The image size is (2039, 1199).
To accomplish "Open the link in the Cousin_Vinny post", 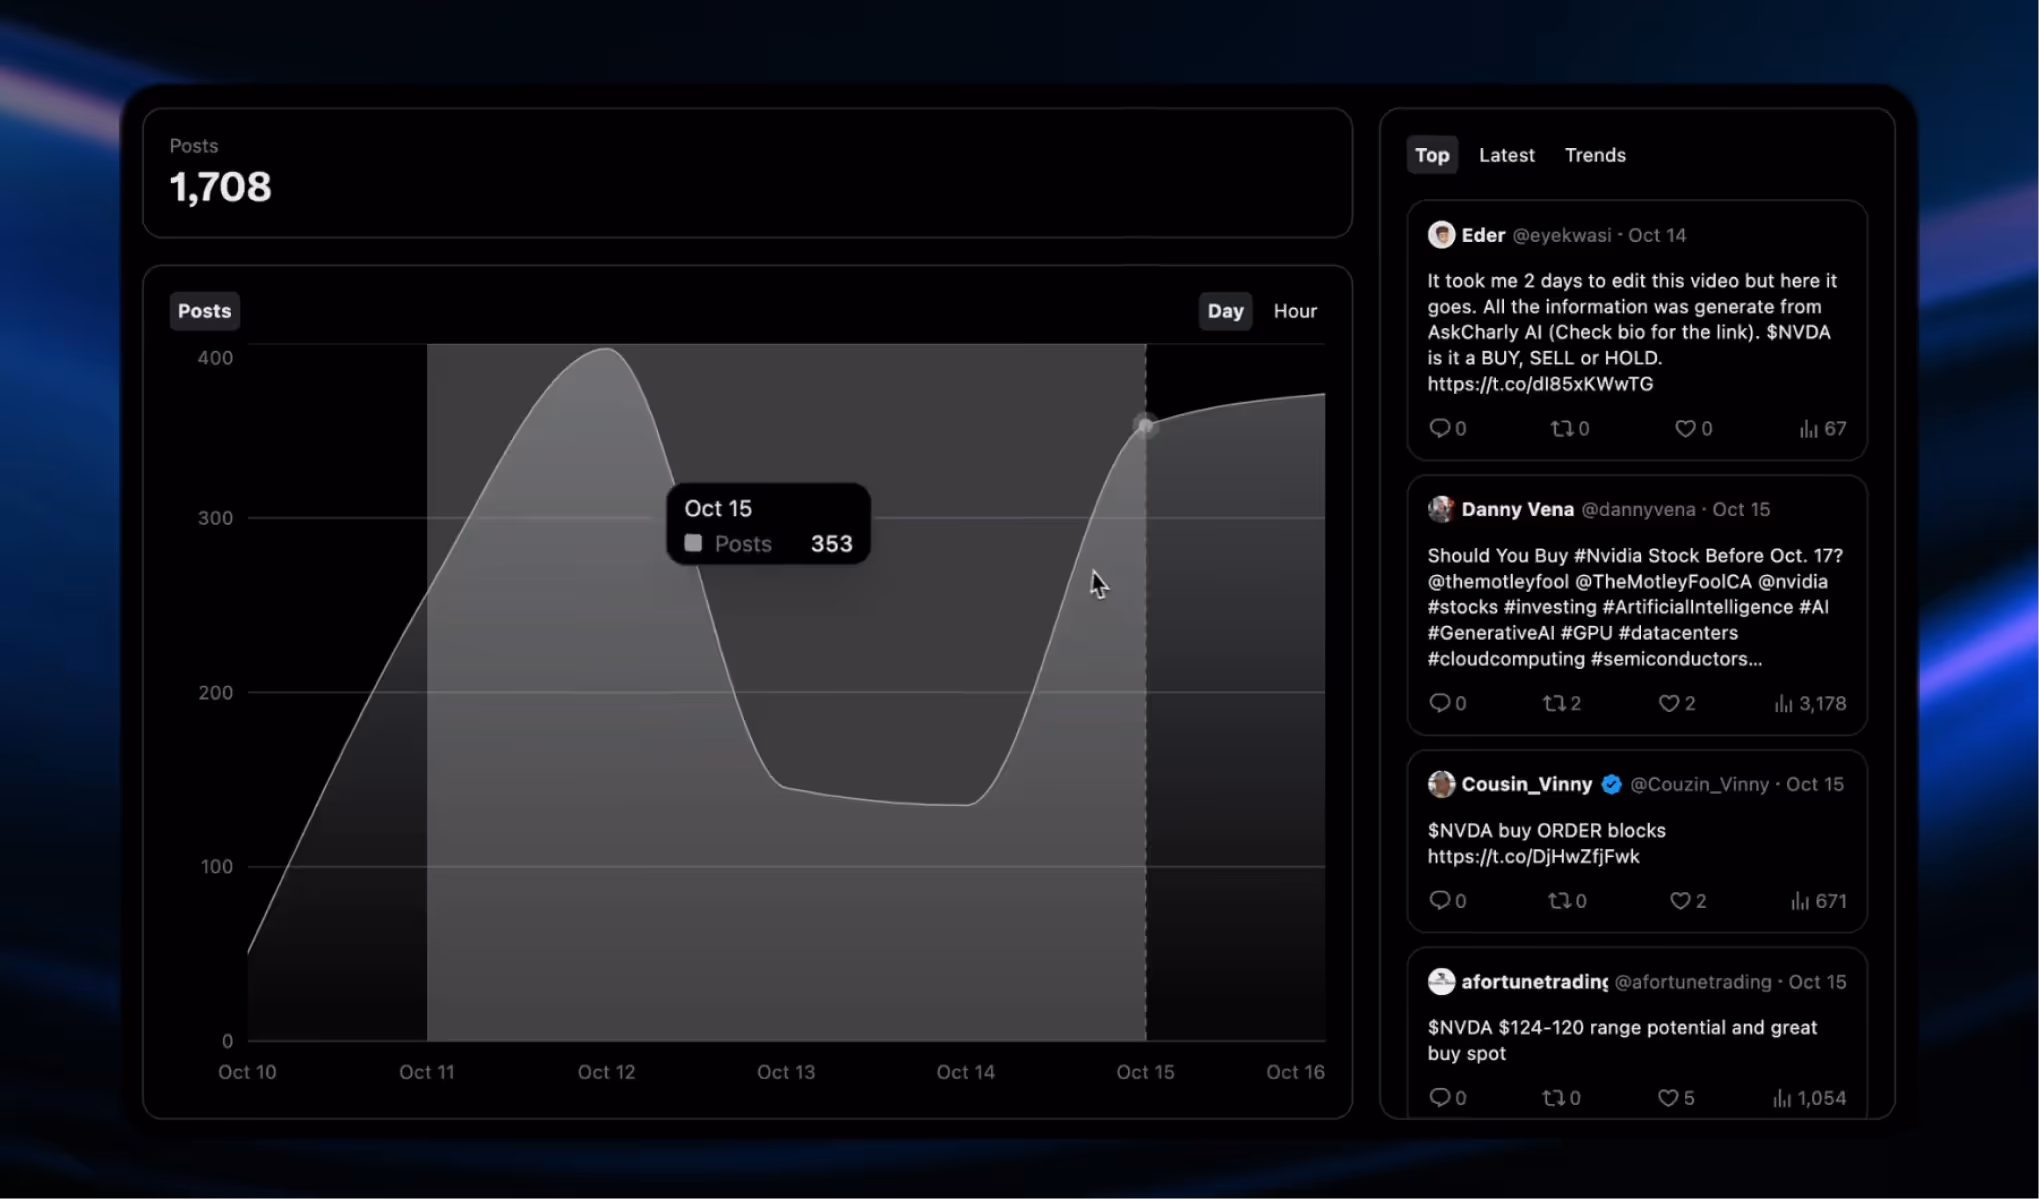I will click(1532, 856).
